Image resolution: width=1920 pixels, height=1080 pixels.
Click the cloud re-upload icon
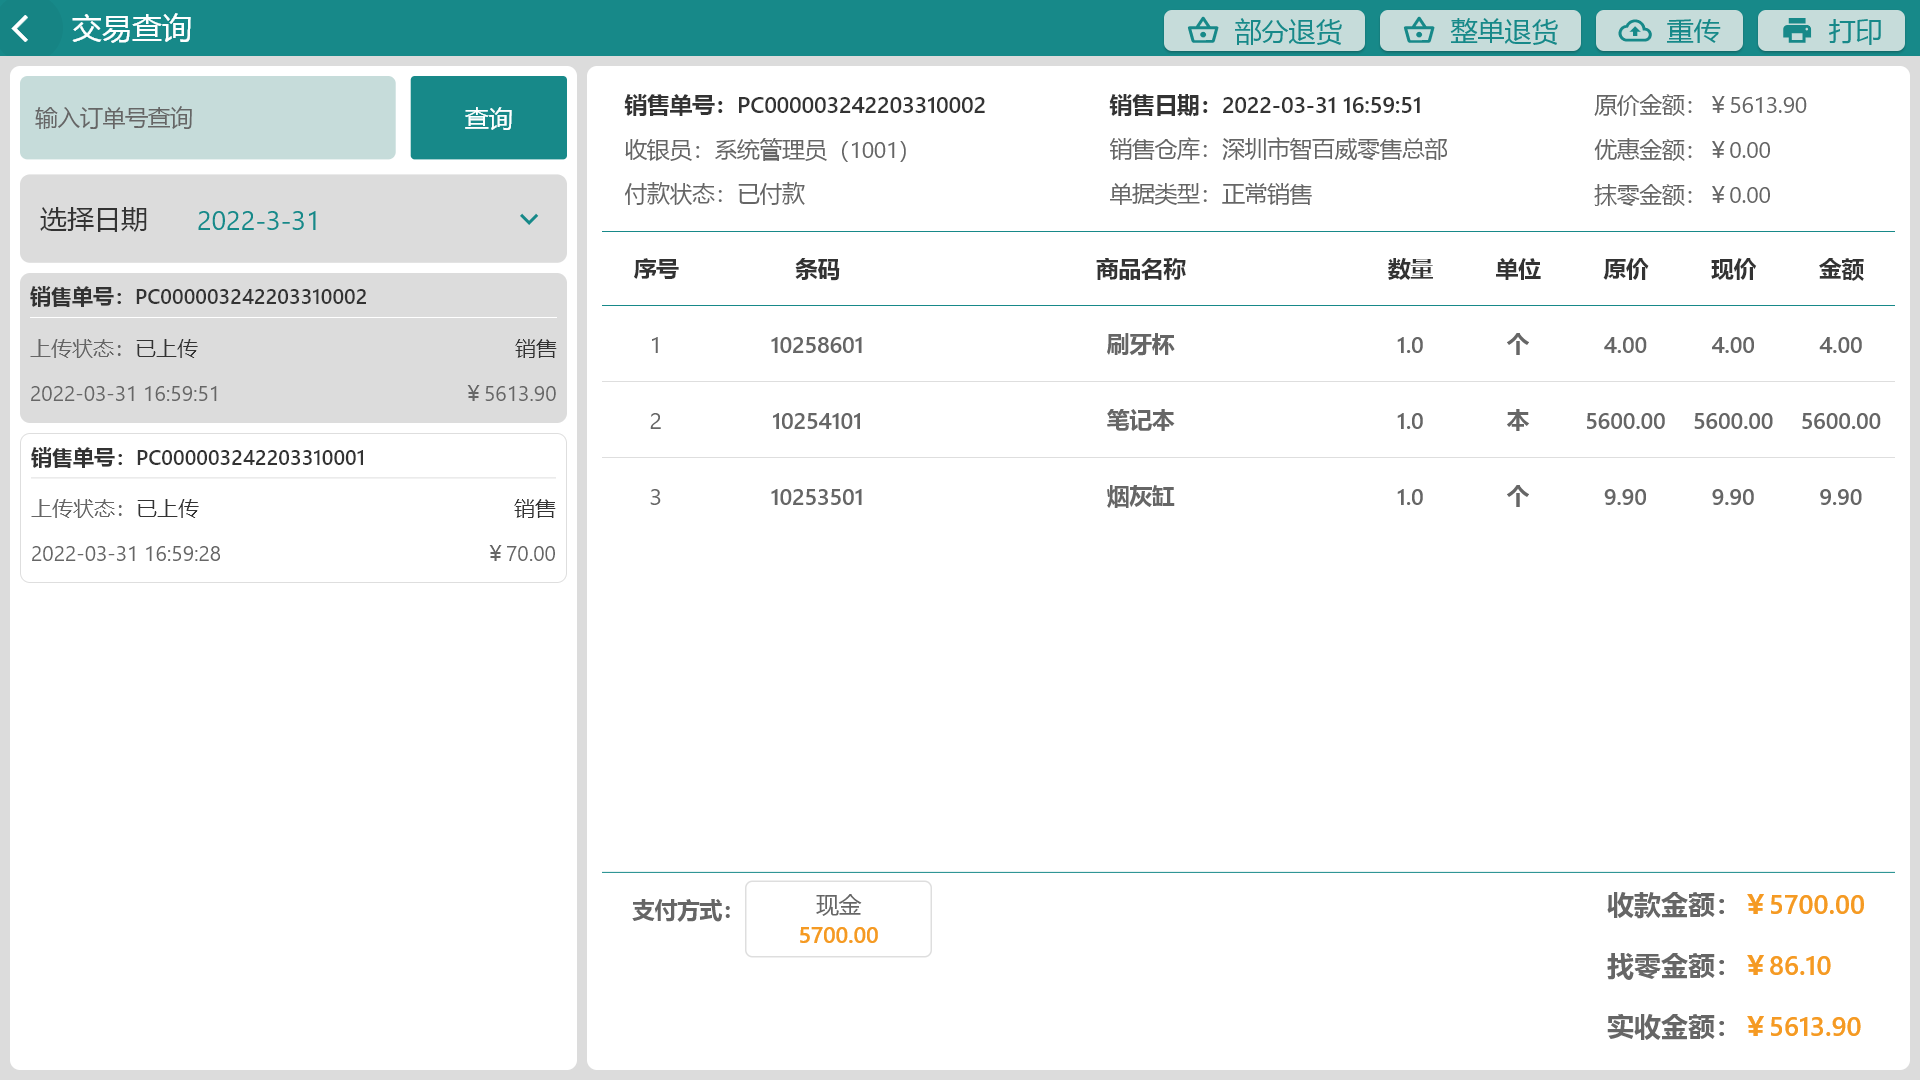(x=1634, y=31)
